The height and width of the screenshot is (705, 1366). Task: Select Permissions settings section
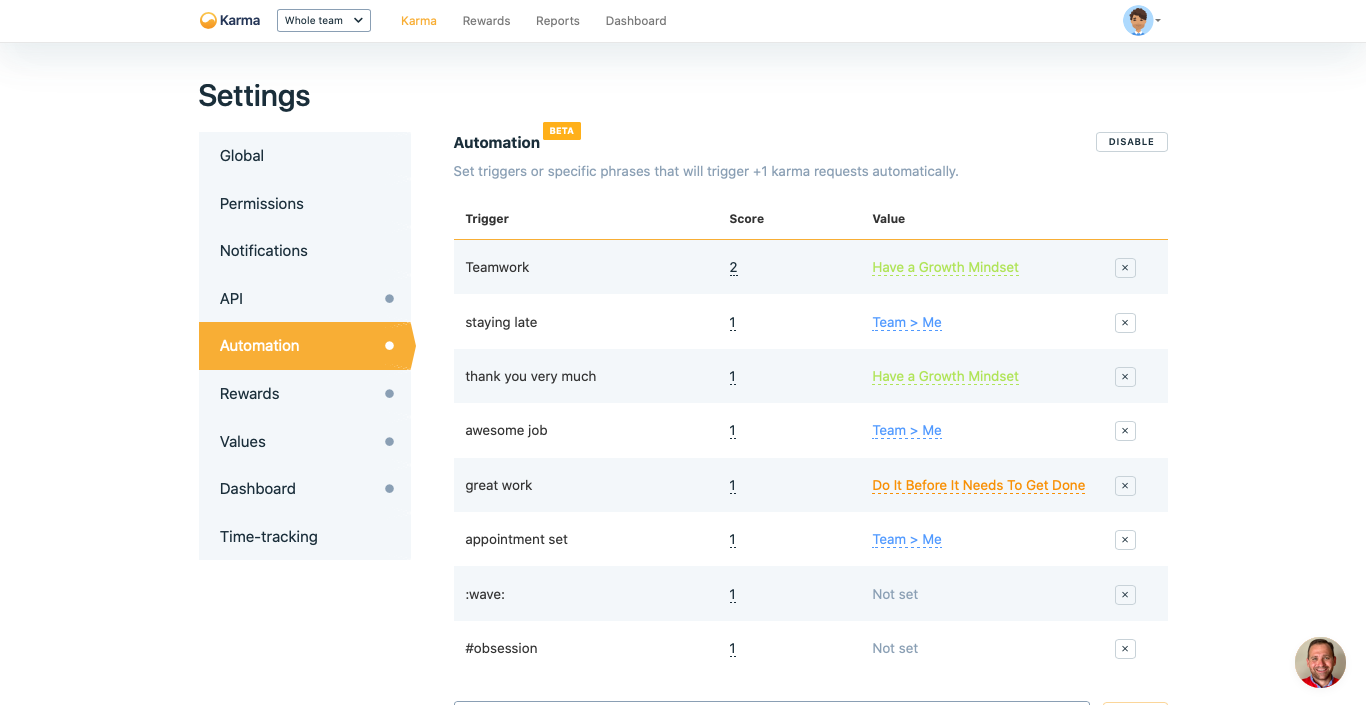[x=305, y=203]
